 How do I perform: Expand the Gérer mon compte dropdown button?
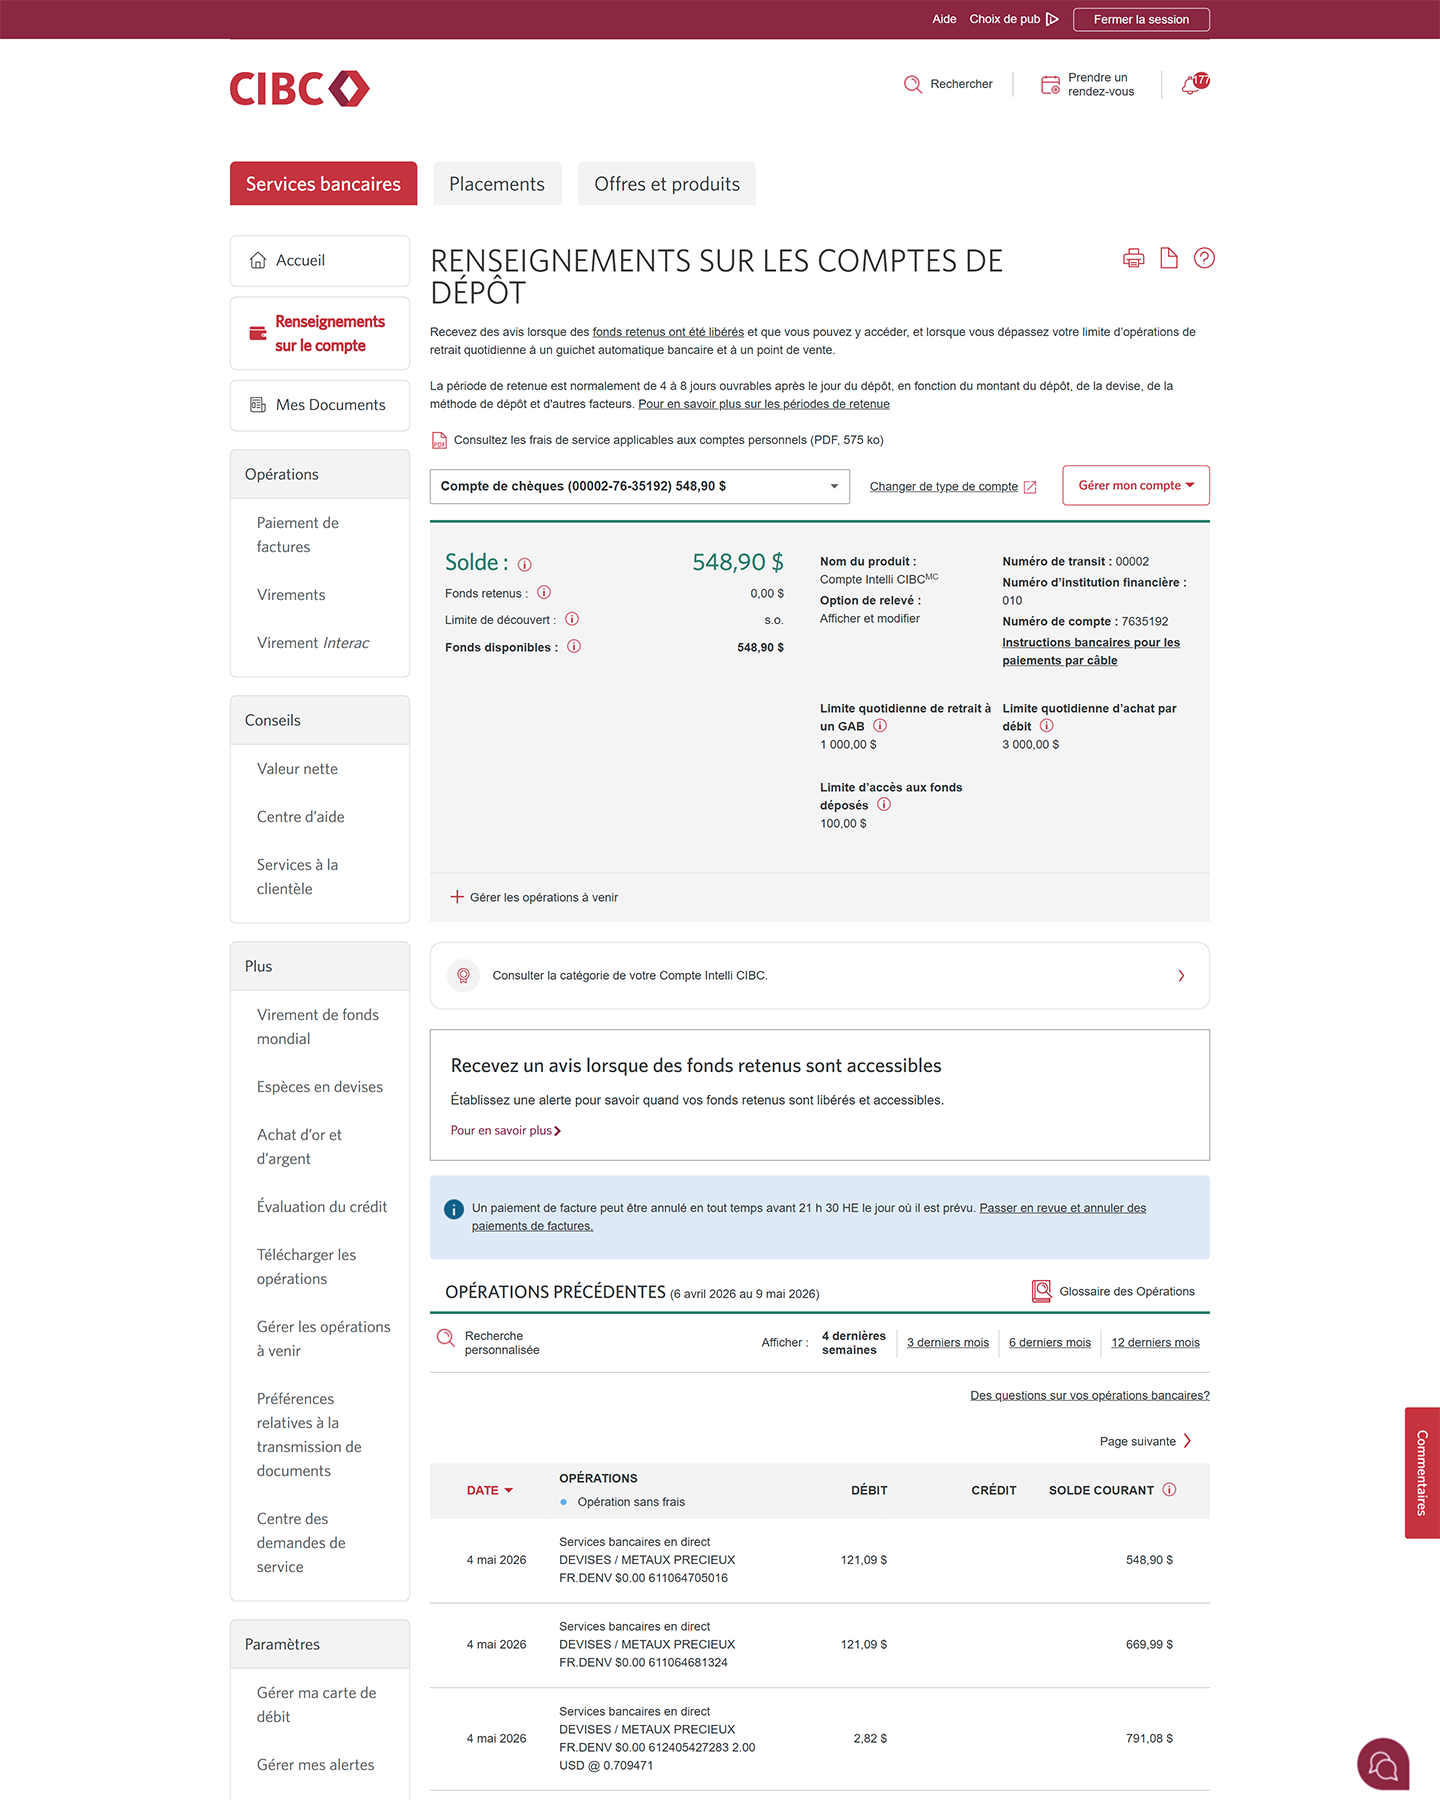pos(1136,485)
